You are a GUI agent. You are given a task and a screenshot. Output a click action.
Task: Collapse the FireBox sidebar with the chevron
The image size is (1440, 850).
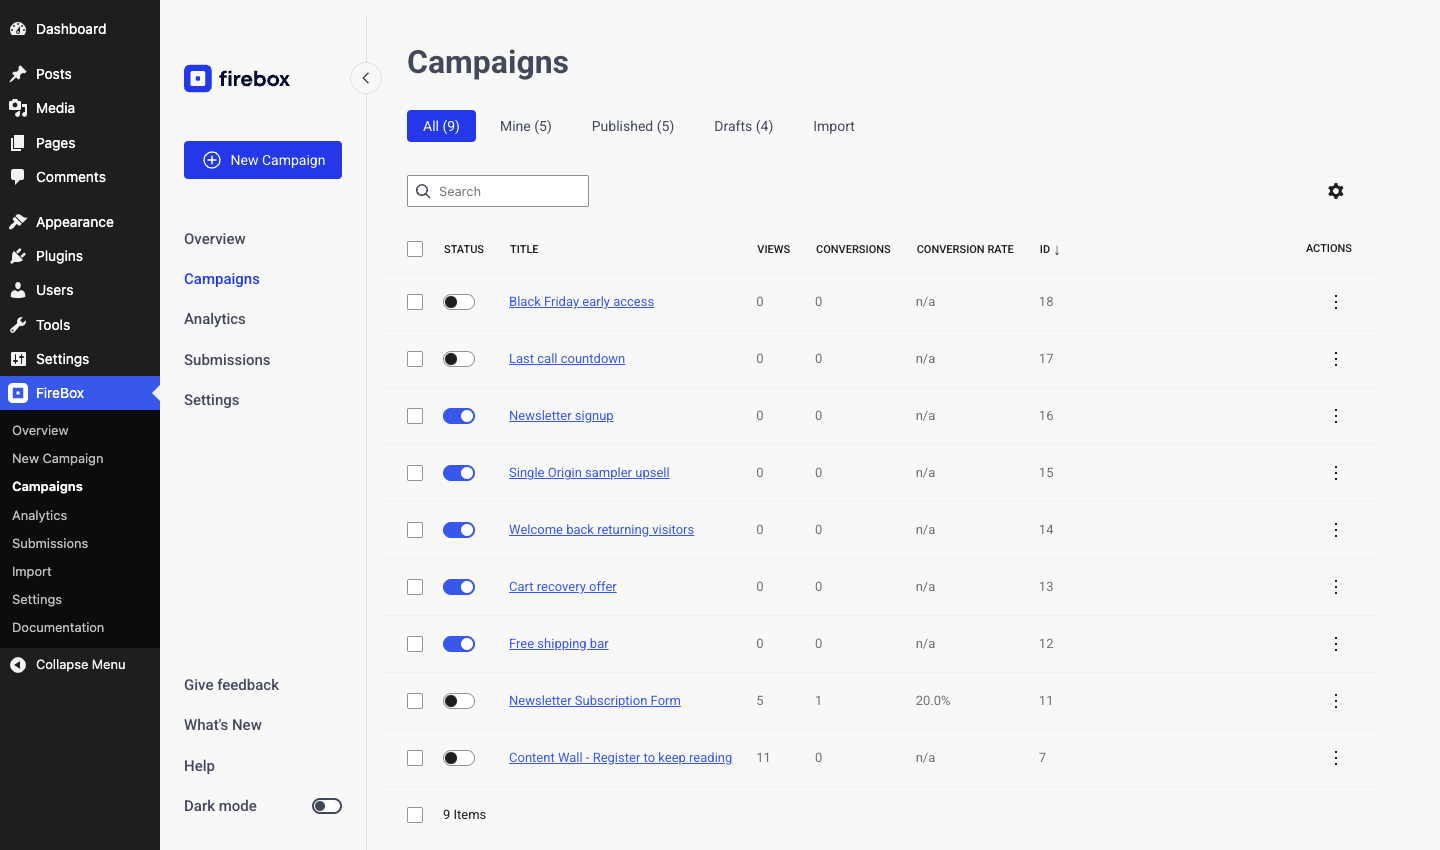tap(366, 78)
